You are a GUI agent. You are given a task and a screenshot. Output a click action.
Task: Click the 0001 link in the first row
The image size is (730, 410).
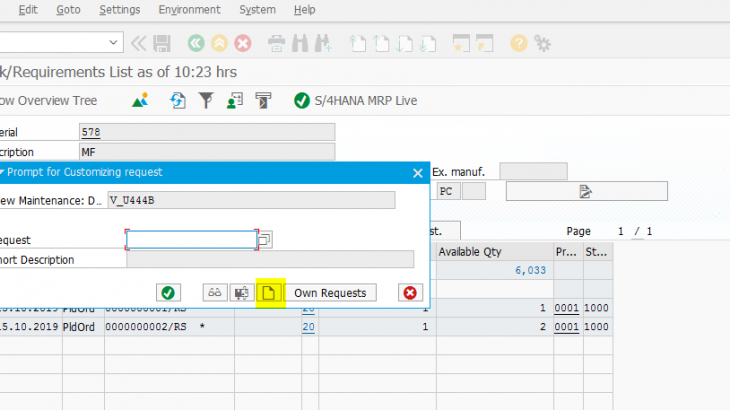[x=566, y=309]
